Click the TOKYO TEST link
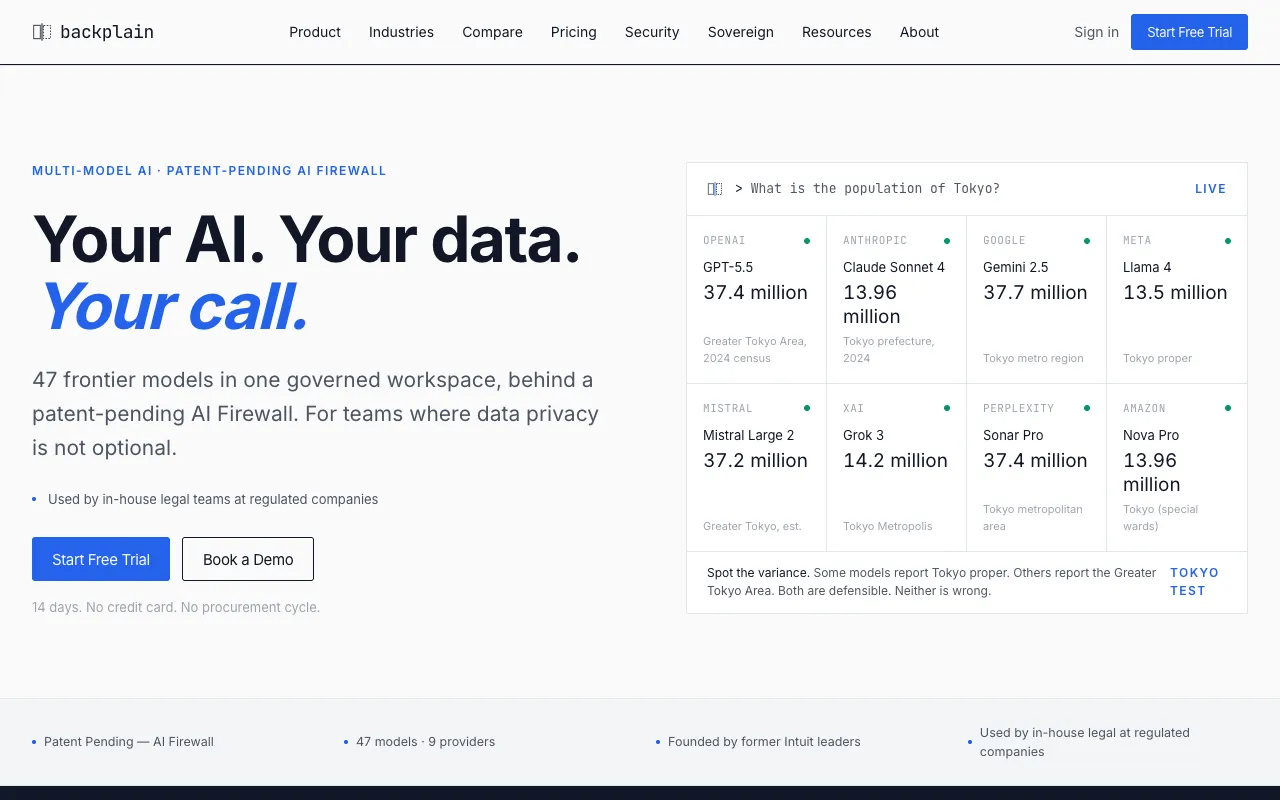Viewport: 1280px width, 800px height. [1195, 582]
